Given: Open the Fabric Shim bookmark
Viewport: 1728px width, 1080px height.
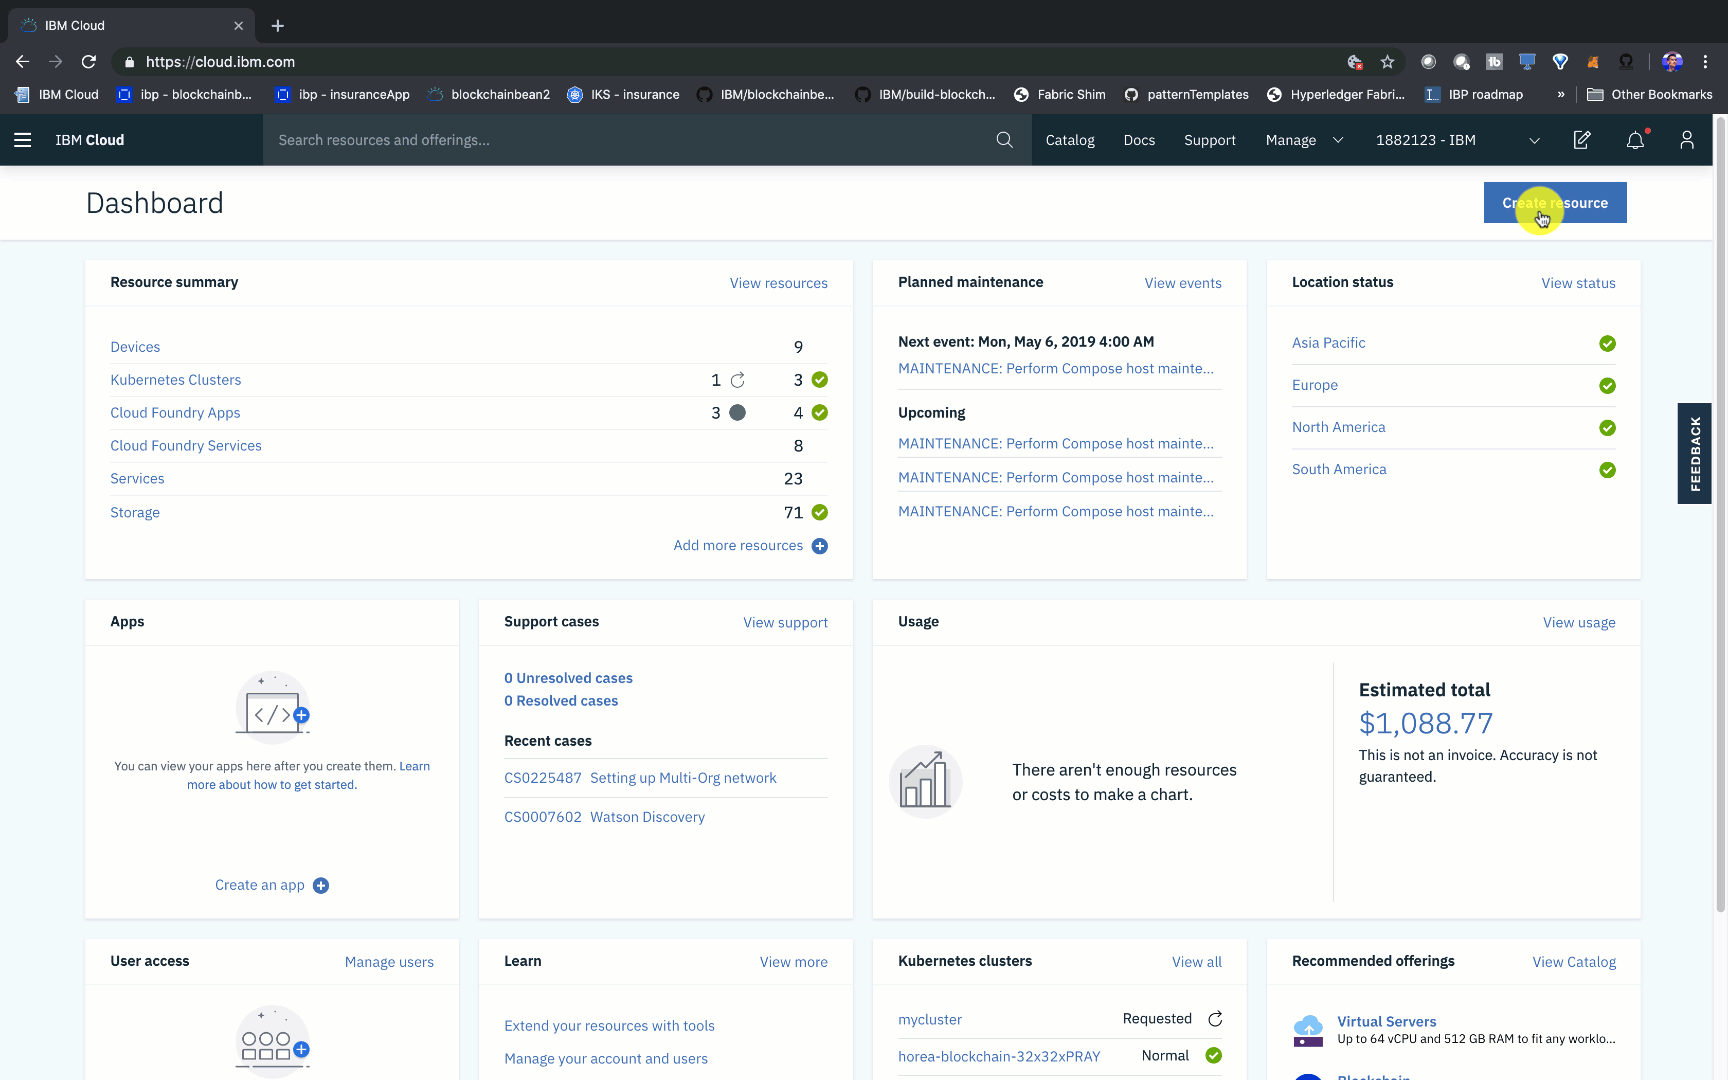Looking at the screenshot, I should coord(1059,95).
